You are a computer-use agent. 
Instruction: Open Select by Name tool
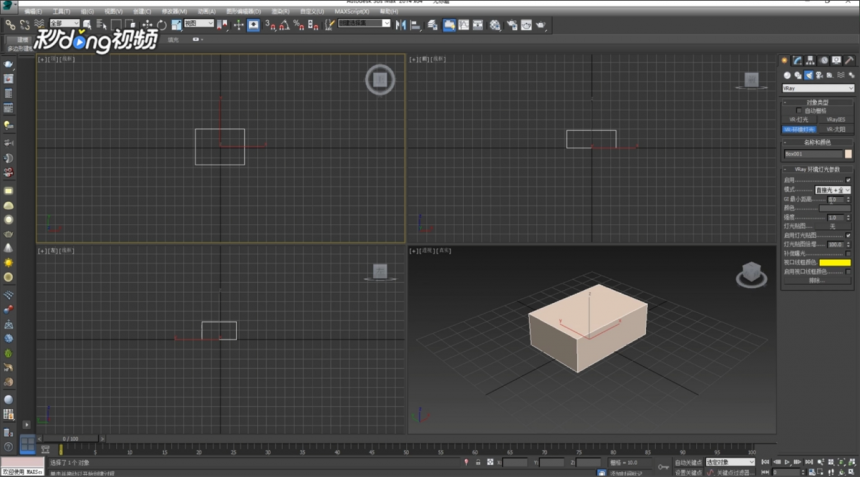click(101, 24)
